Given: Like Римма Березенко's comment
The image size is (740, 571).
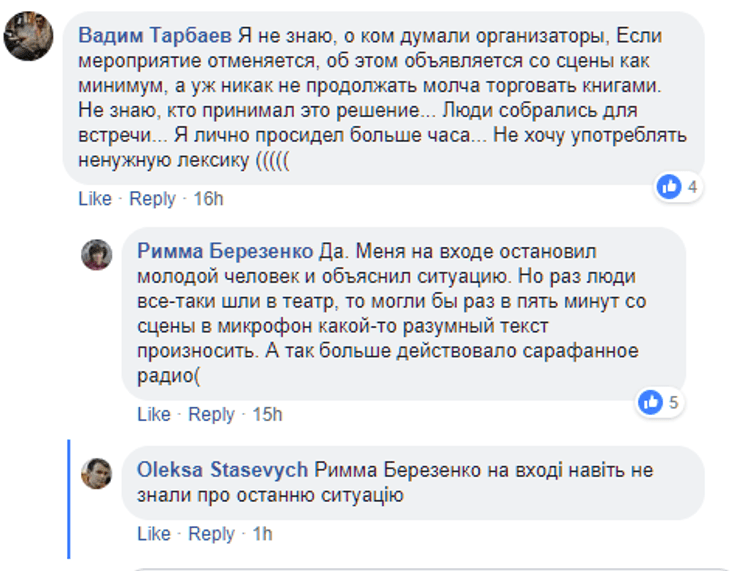Looking at the screenshot, I should coord(154,414).
